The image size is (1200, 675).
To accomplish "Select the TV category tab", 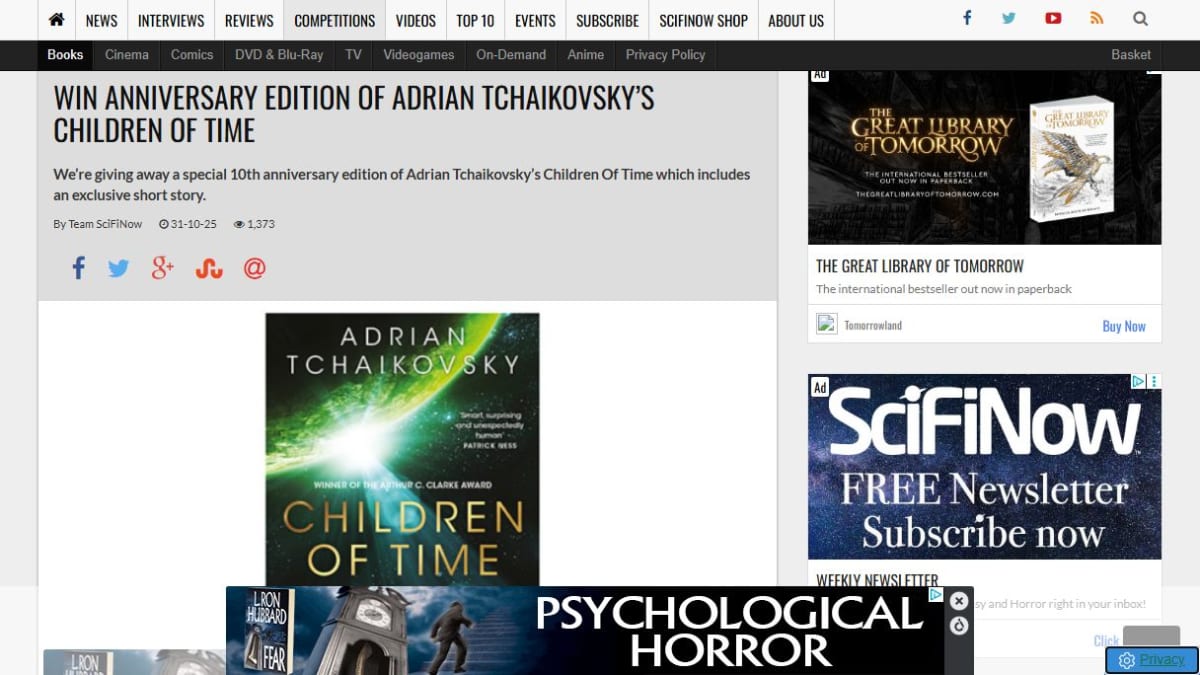I will click(x=353, y=55).
